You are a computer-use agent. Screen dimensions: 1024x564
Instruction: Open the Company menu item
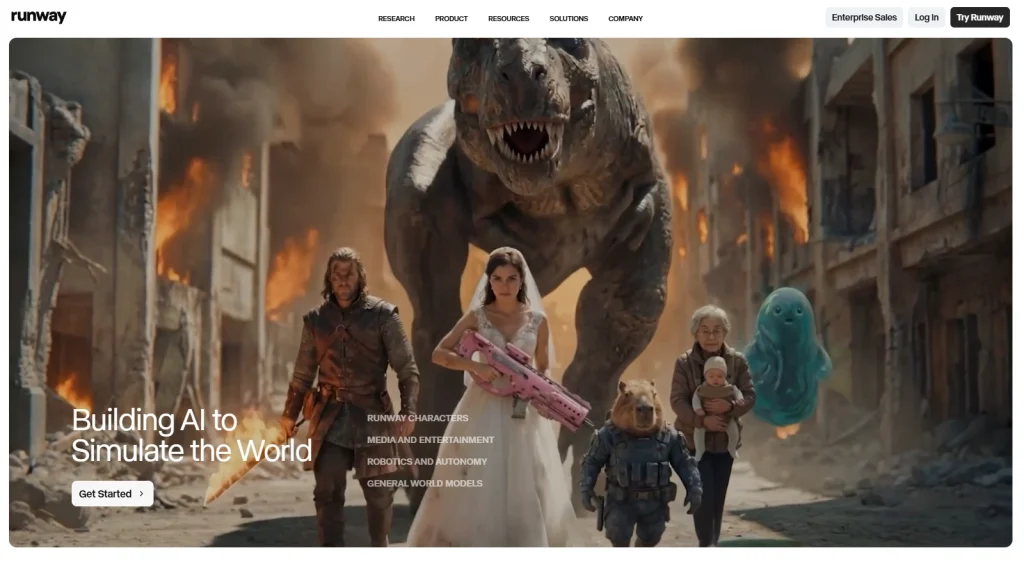pos(625,19)
